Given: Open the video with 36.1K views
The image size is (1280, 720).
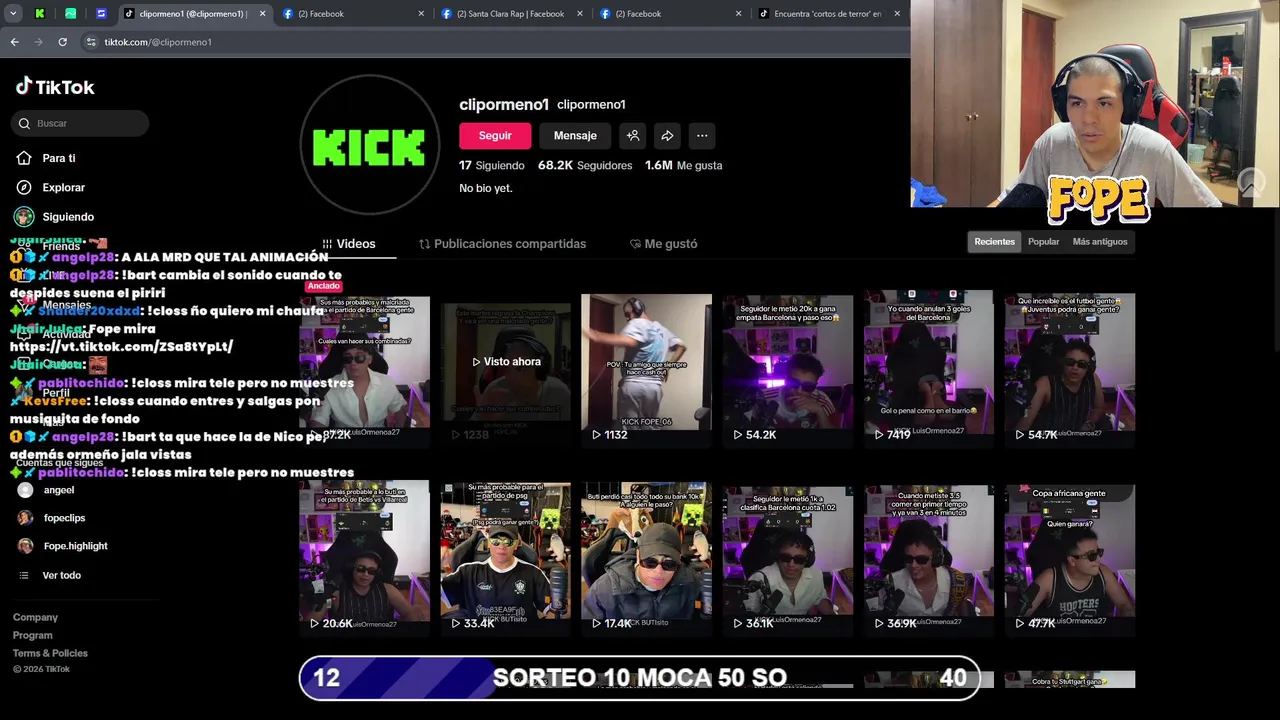Looking at the screenshot, I should pyautogui.click(x=788, y=558).
